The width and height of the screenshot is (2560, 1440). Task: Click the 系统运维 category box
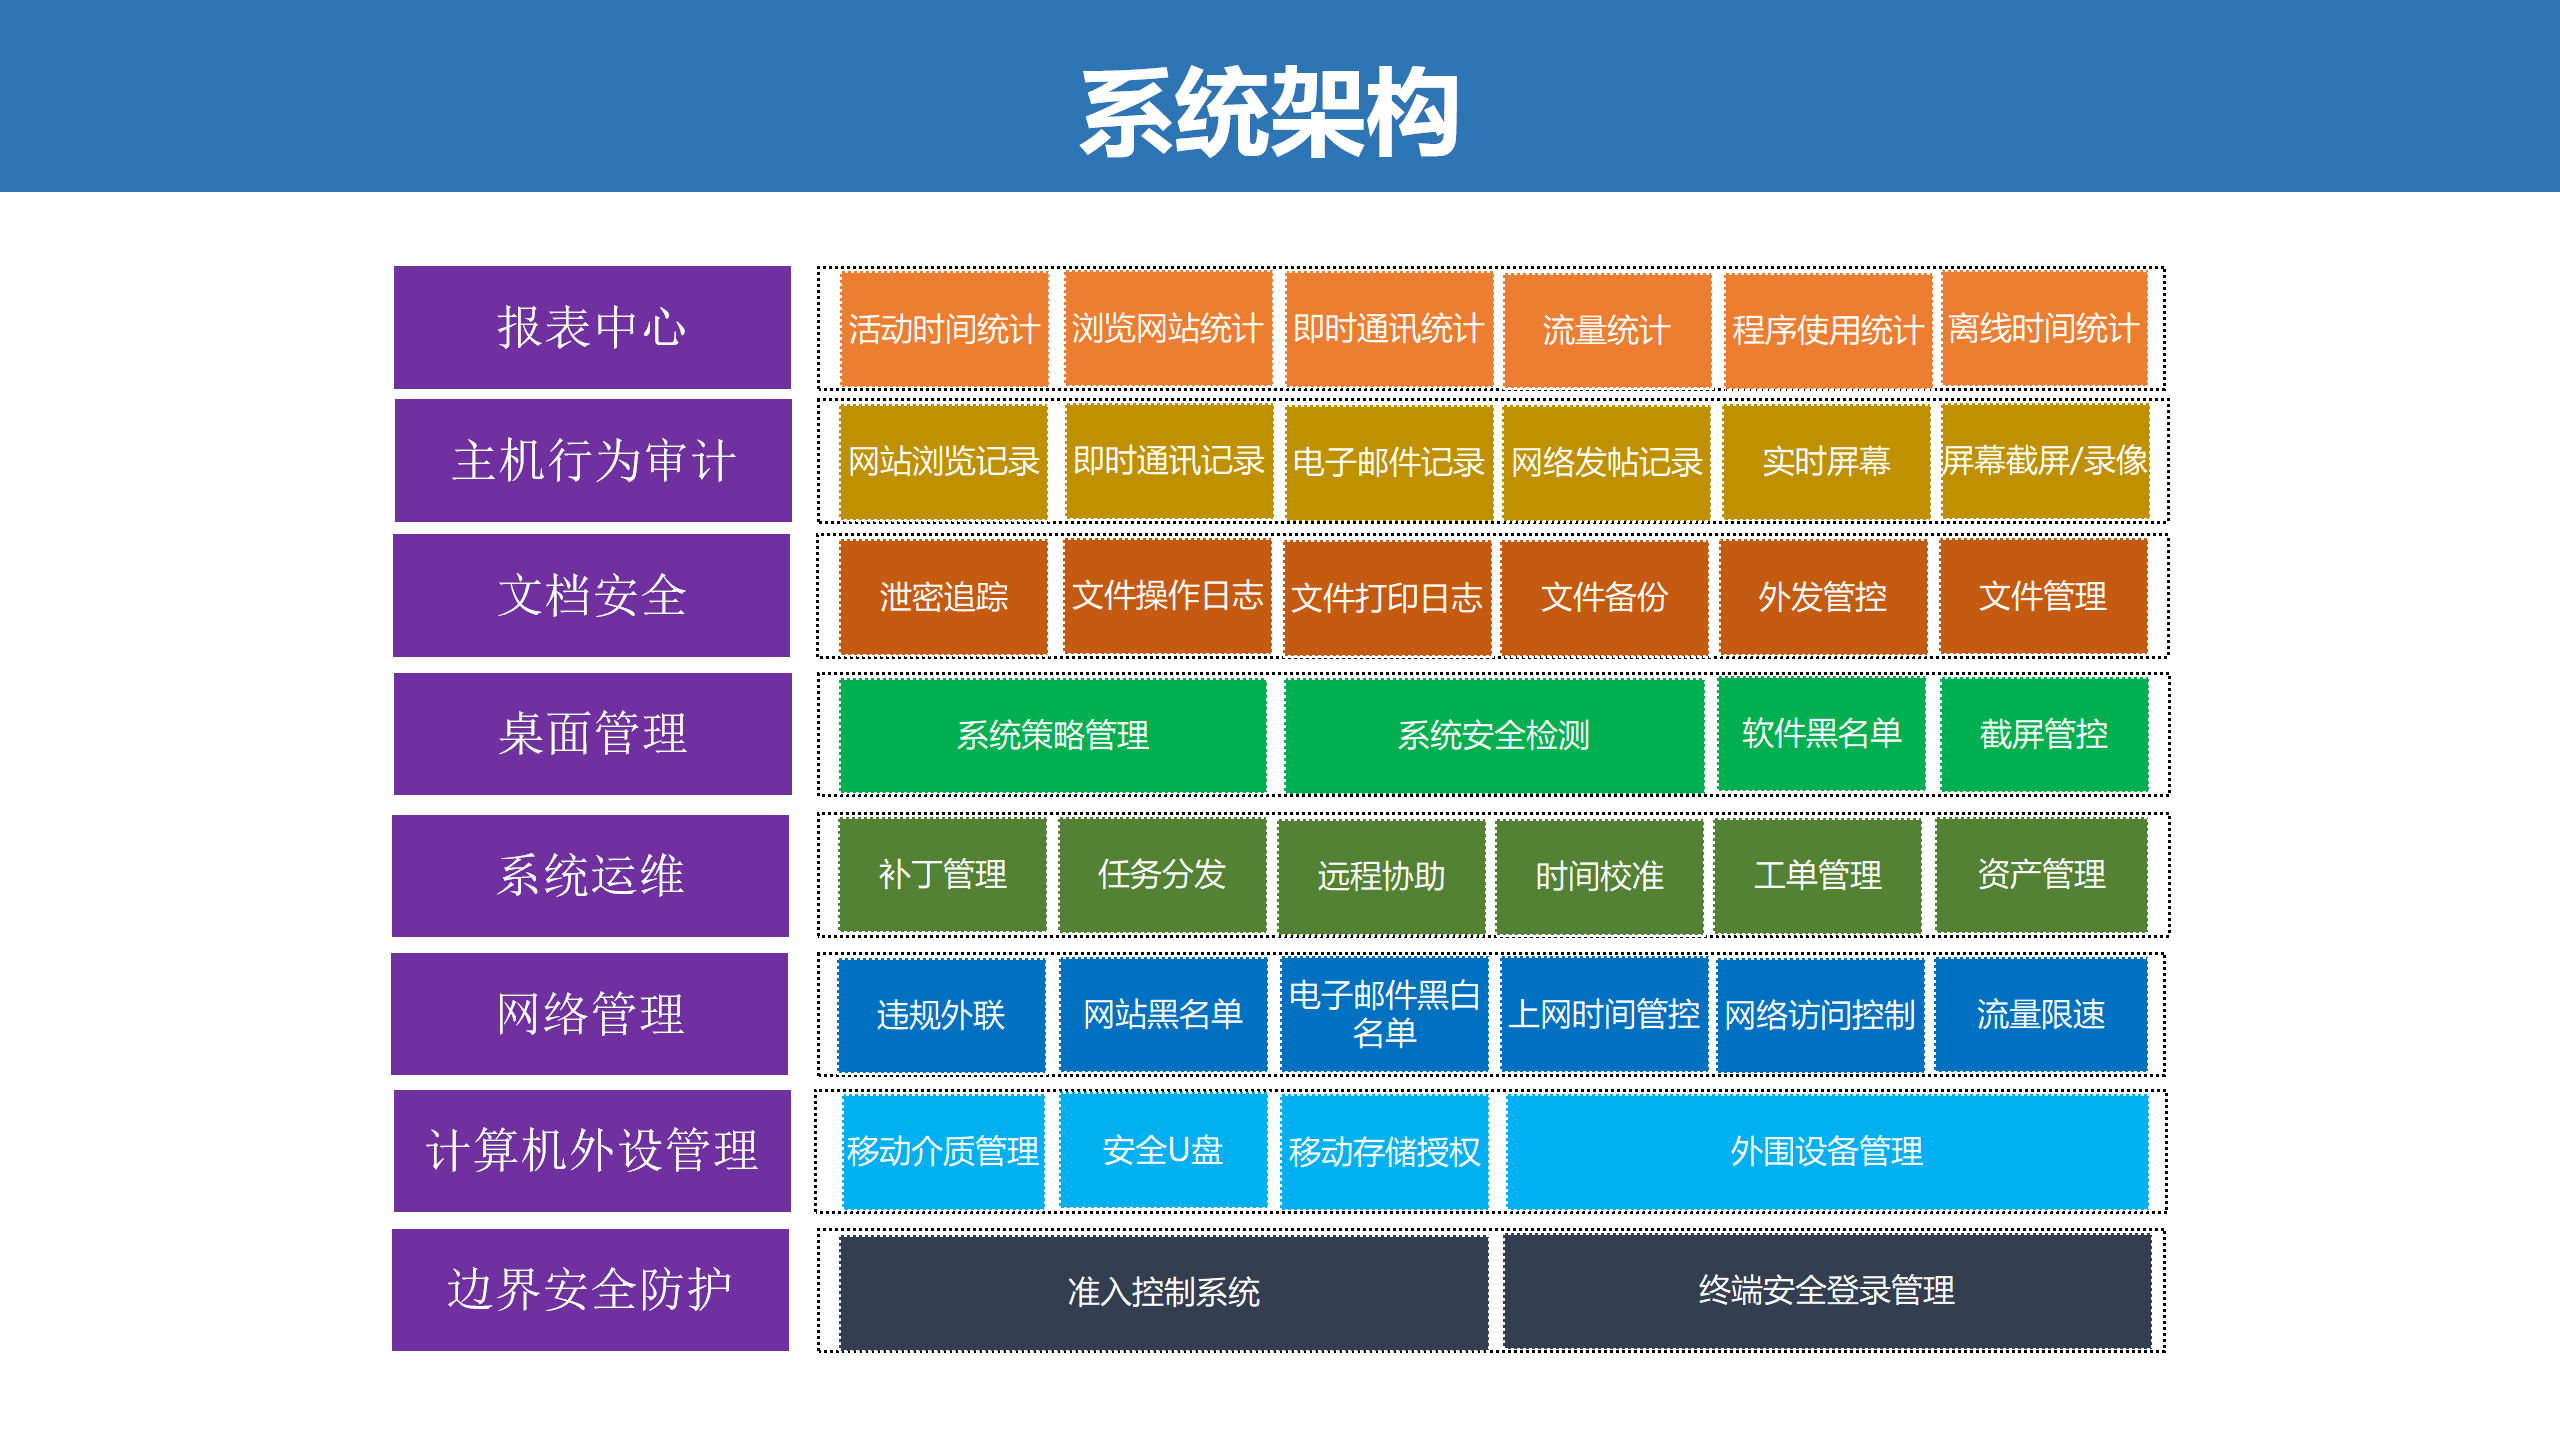(x=590, y=876)
